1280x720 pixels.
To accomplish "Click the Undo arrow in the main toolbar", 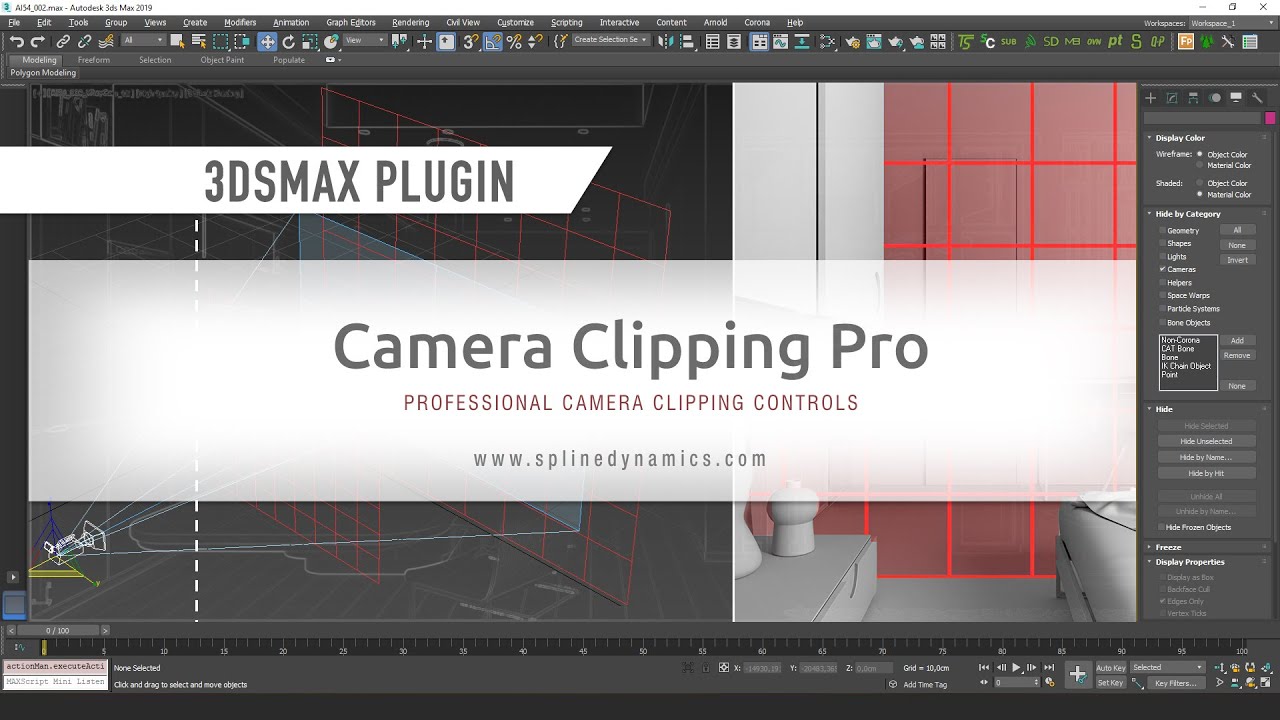I will [17, 41].
